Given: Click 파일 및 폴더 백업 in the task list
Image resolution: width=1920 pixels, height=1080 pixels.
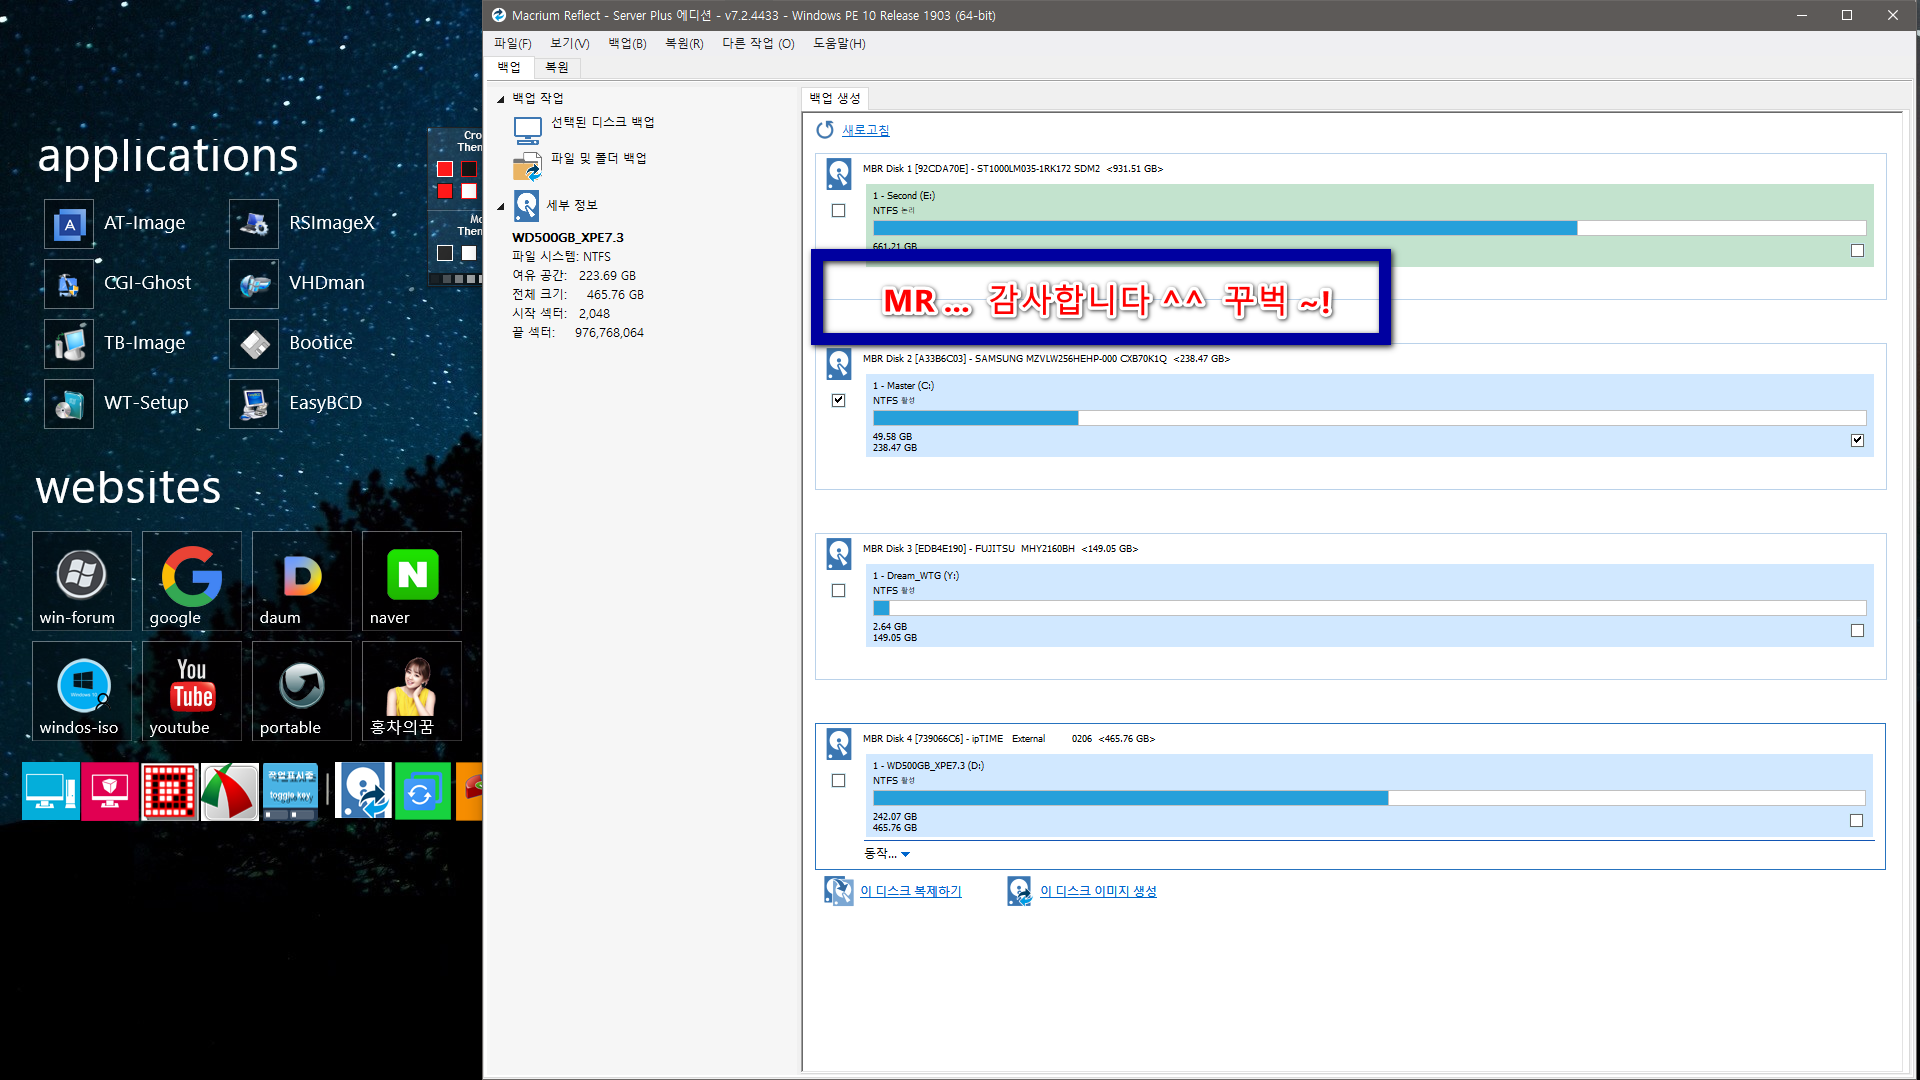Looking at the screenshot, I should tap(599, 158).
